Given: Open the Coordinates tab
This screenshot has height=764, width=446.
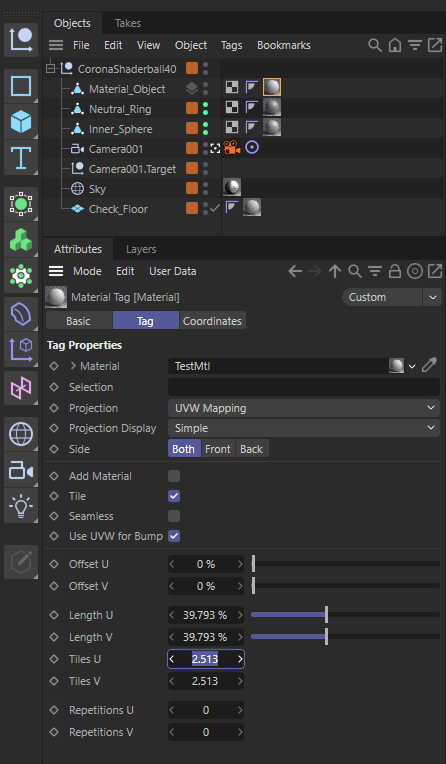Looking at the screenshot, I should tap(212, 321).
